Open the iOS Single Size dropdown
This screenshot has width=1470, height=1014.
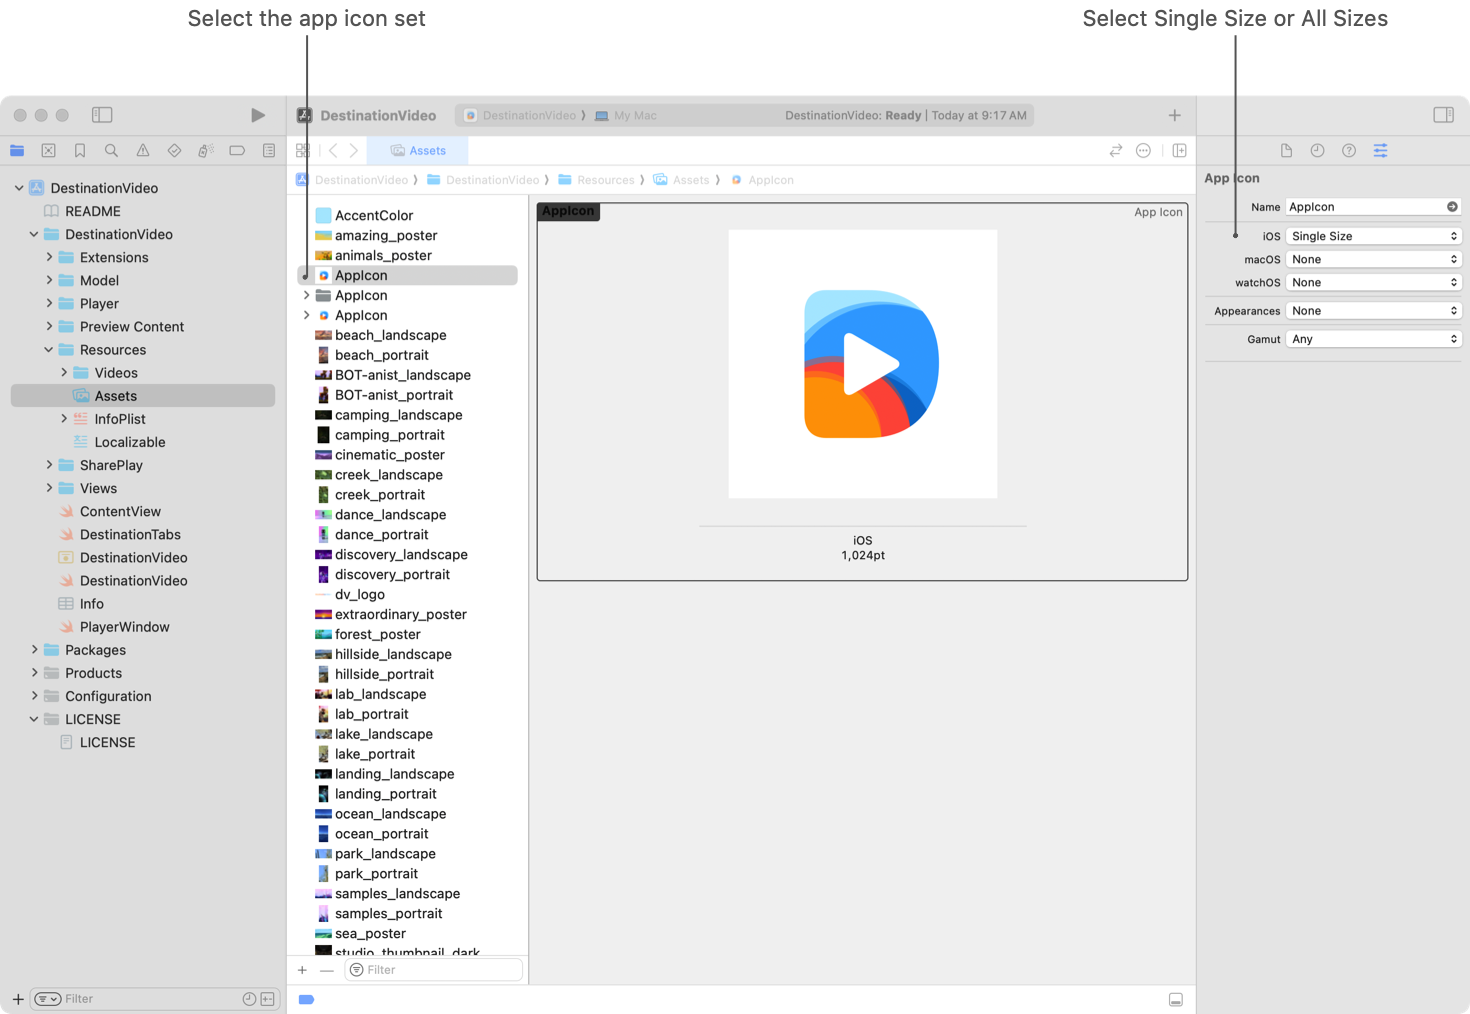coord(1374,236)
